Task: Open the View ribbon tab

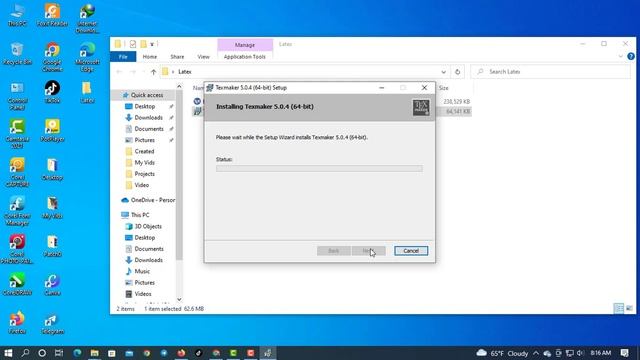Action: click(x=203, y=57)
